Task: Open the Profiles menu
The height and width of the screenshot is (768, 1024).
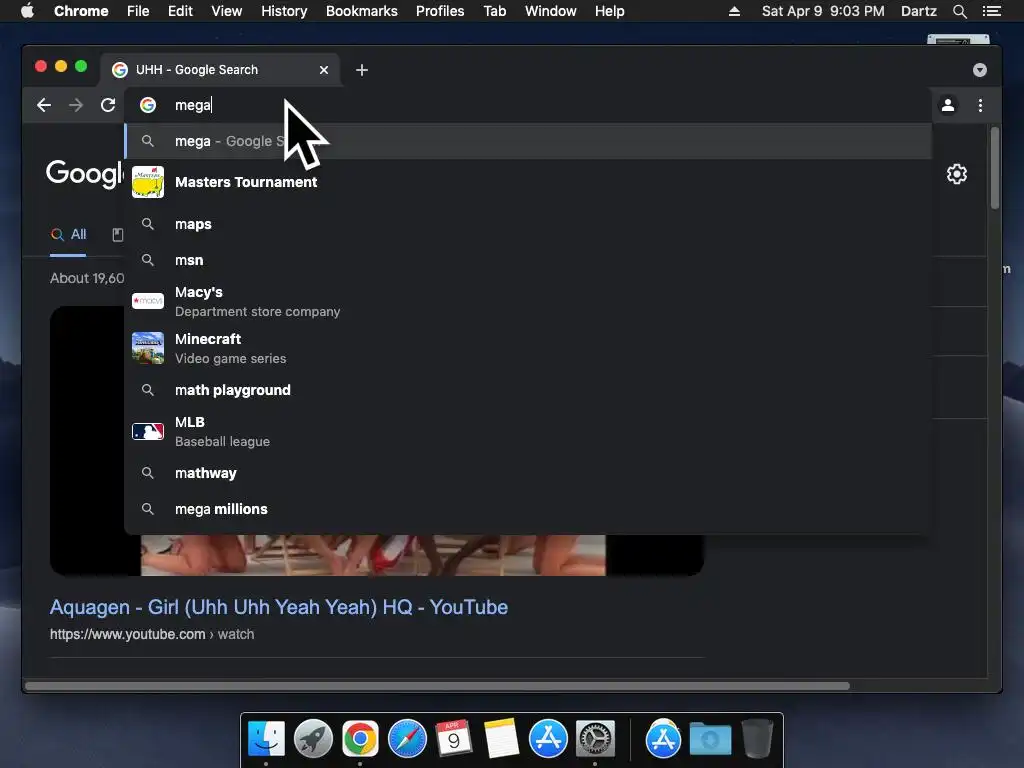Action: [x=440, y=11]
